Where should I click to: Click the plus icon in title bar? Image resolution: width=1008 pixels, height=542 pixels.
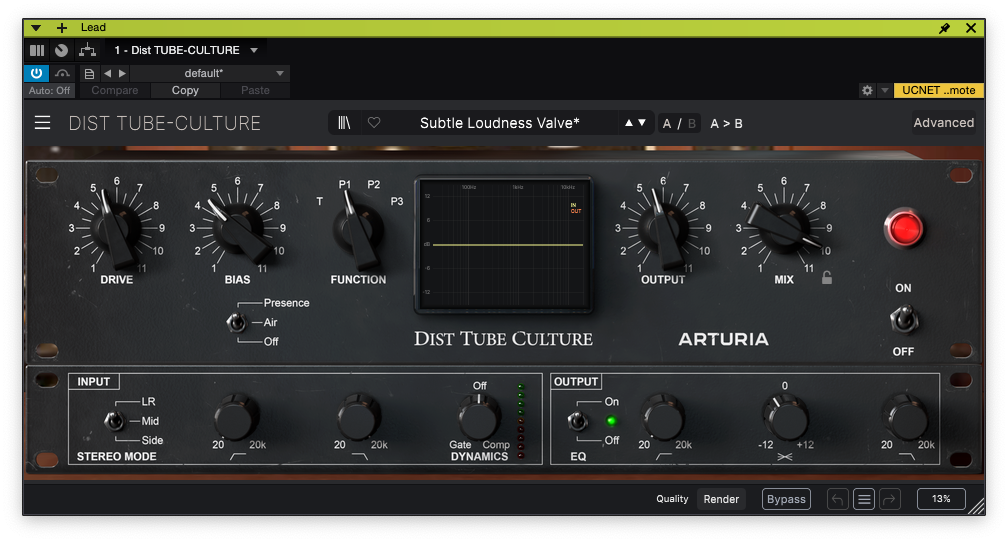[x=62, y=28]
